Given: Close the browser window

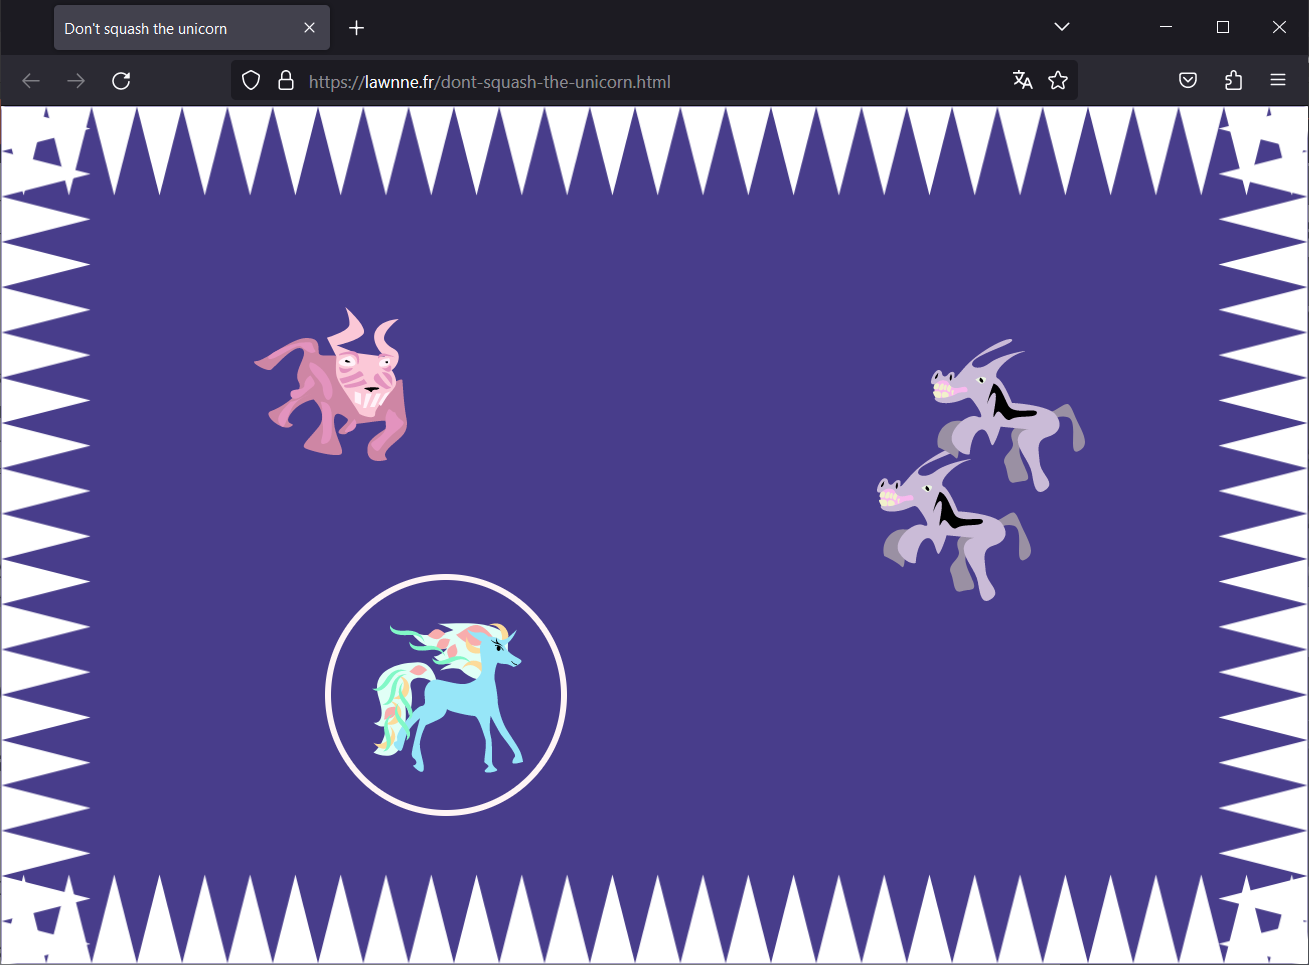Looking at the screenshot, I should [x=1279, y=27].
